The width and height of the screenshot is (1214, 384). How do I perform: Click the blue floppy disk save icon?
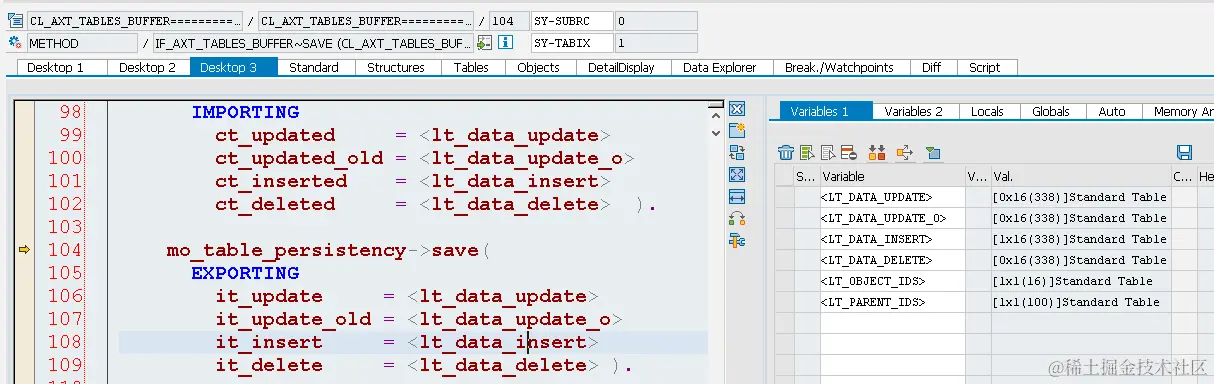pyautogui.click(x=1185, y=152)
